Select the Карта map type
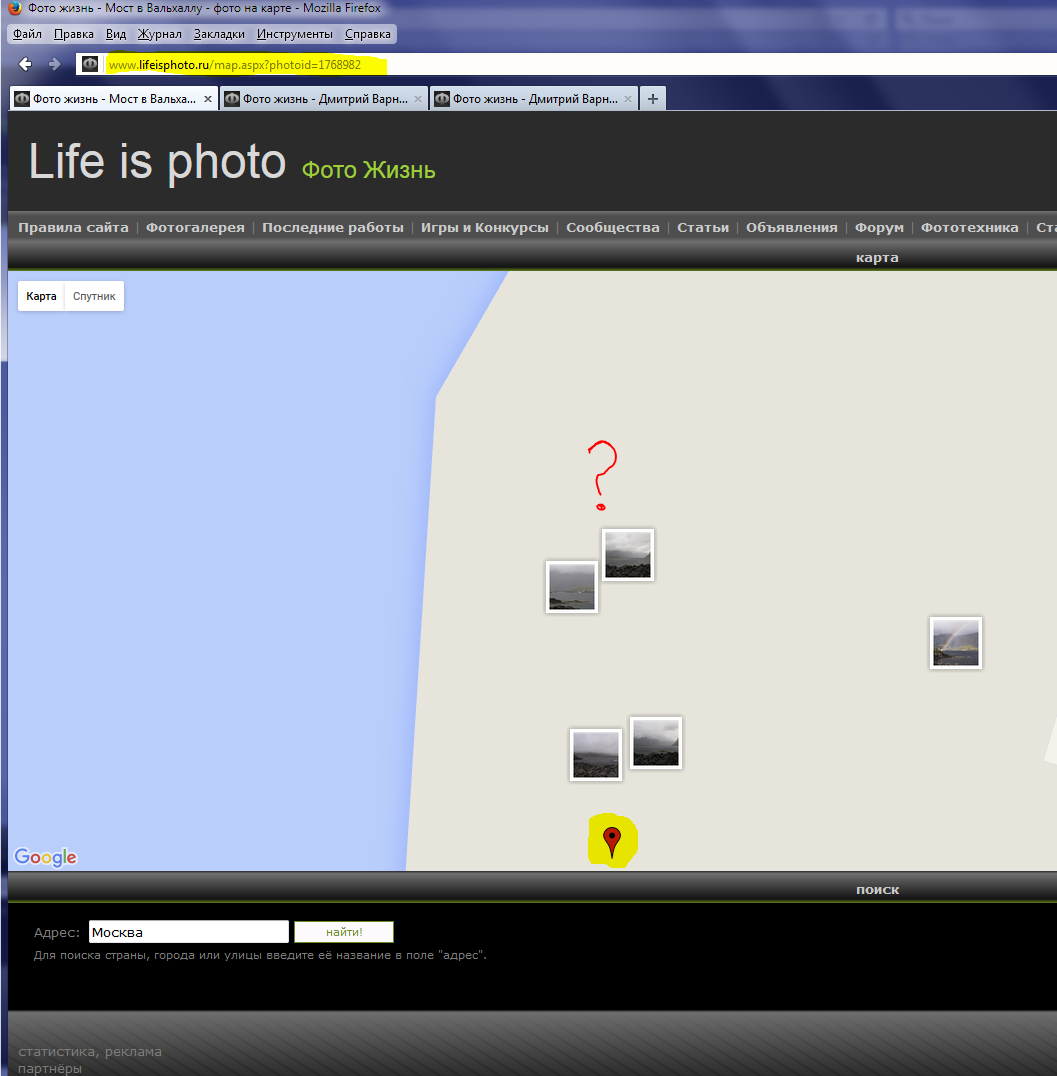This screenshot has height=1076, width=1057. [x=41, y=297]
